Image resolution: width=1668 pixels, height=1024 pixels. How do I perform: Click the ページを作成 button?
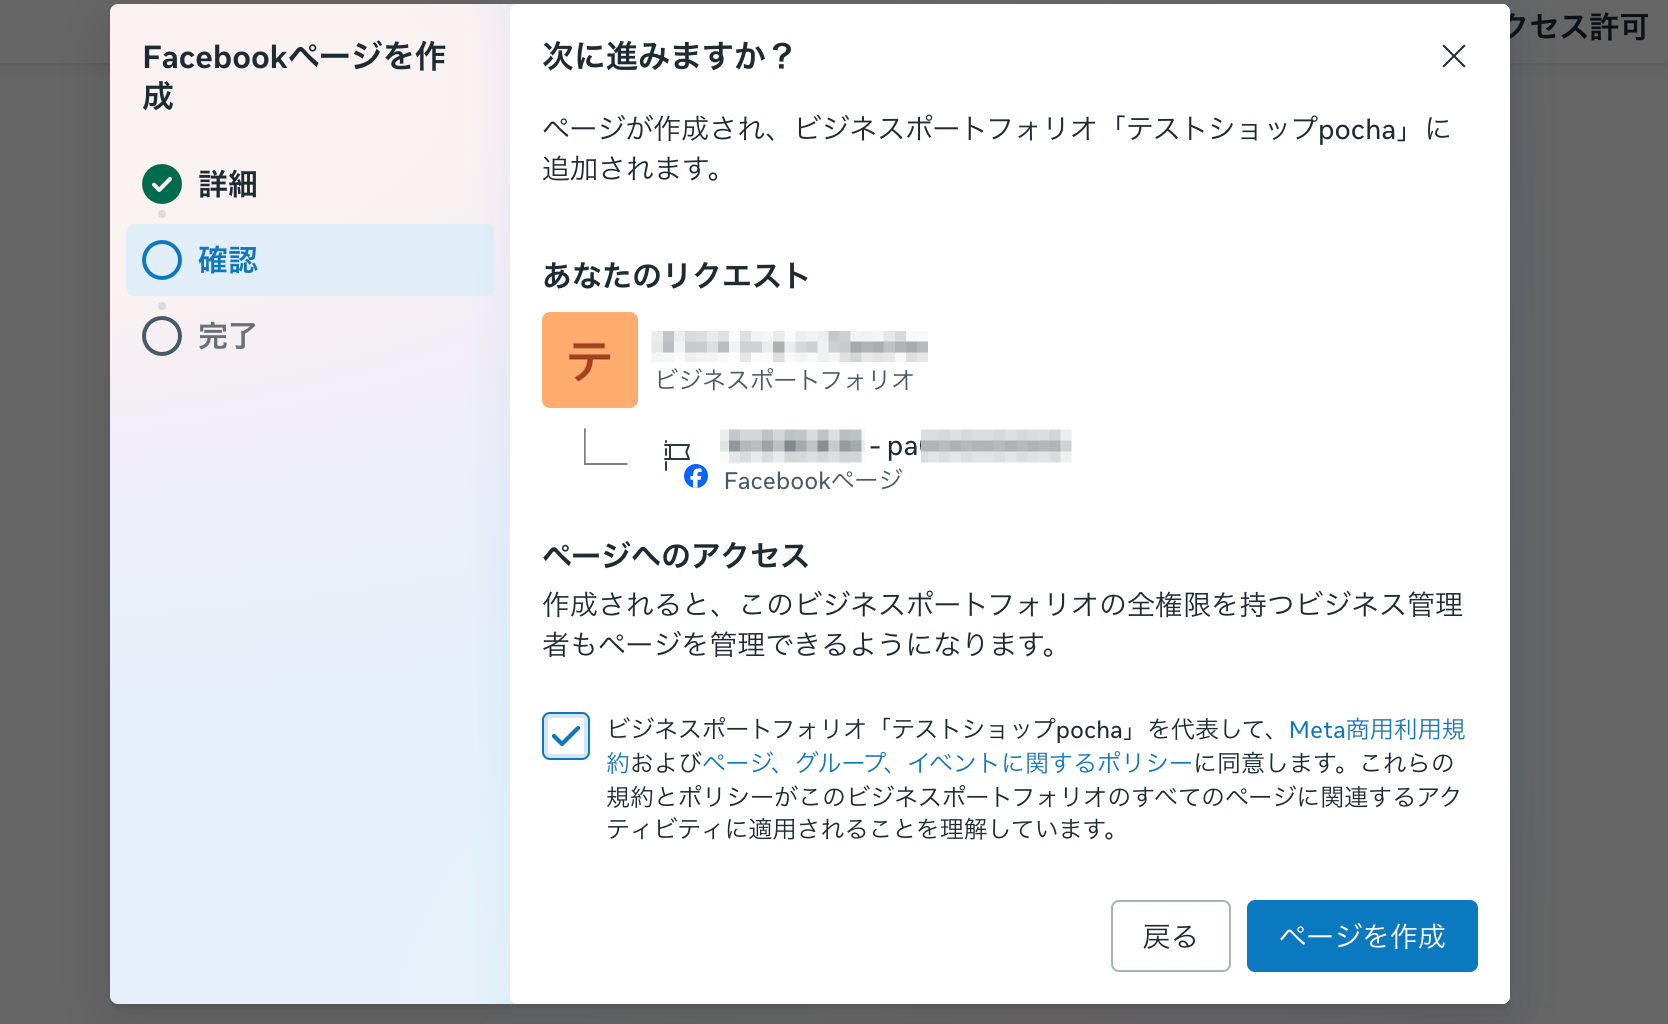click(x=1362, y=936)
